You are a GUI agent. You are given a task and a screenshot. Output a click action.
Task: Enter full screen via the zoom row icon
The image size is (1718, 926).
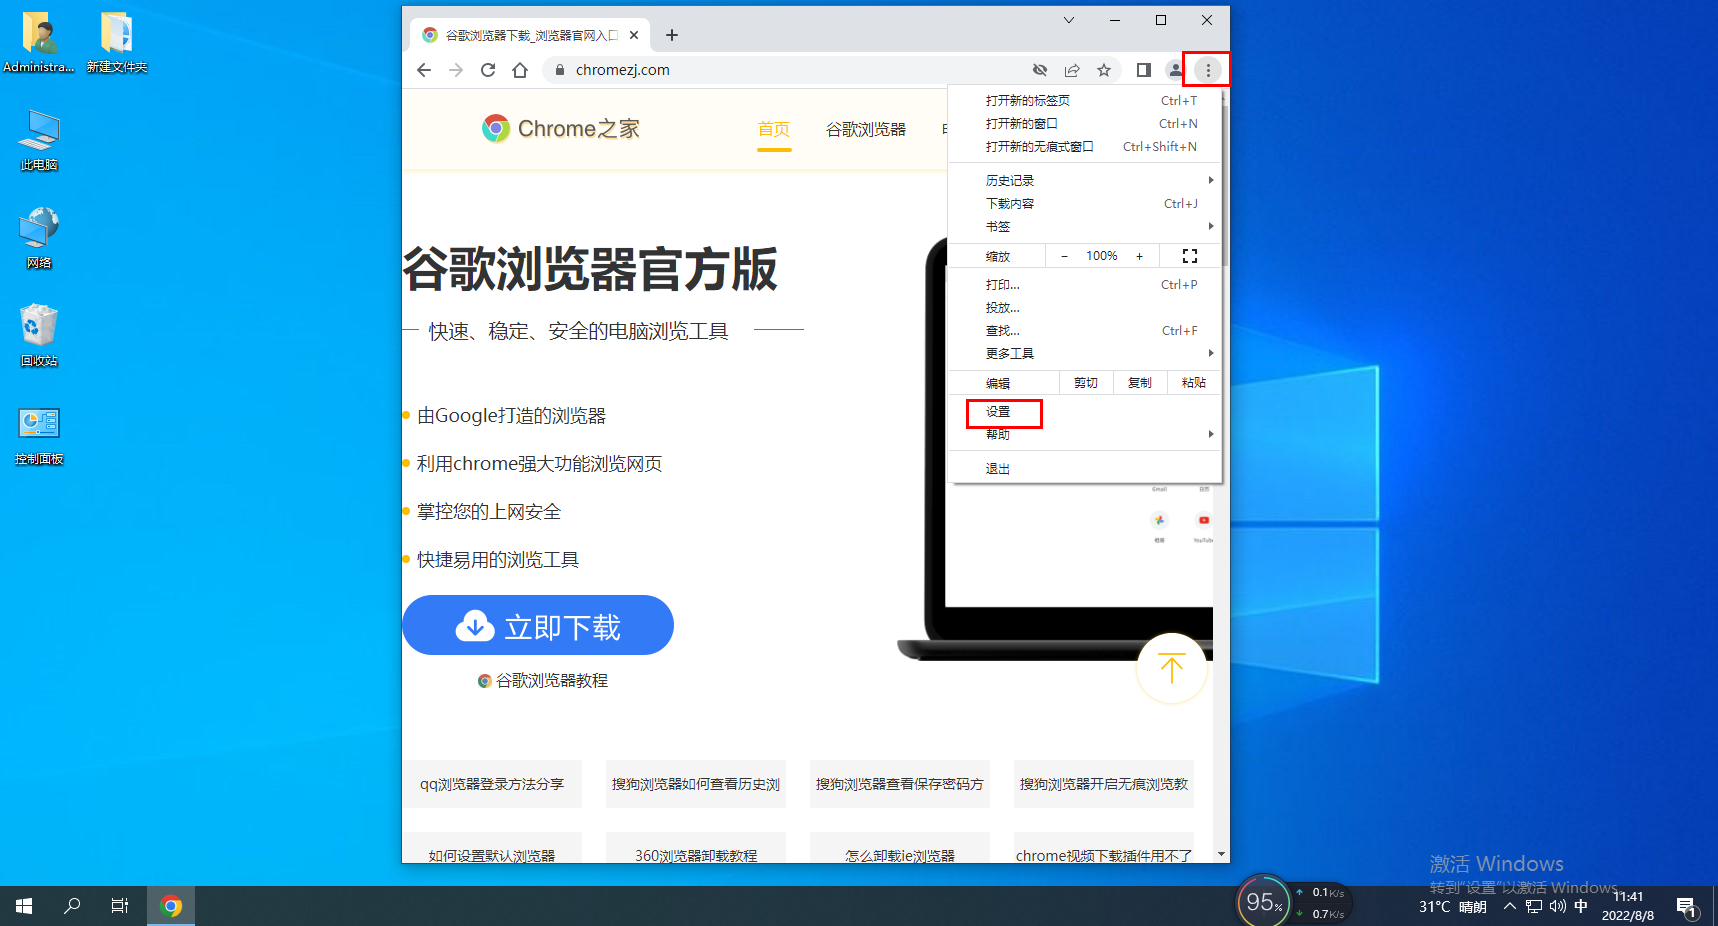pos(1189,256)
